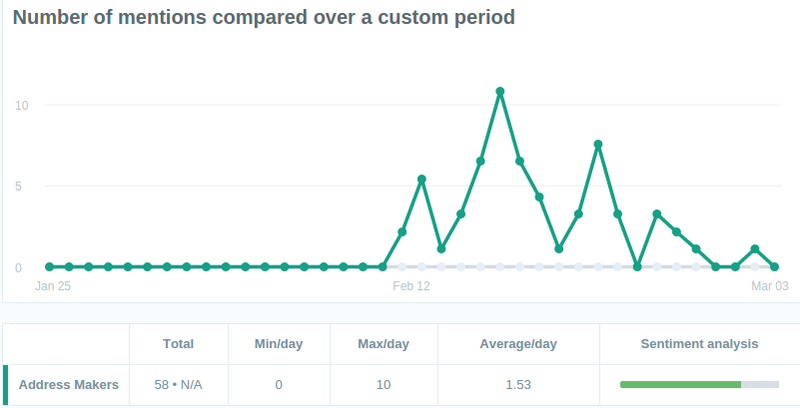Click the 58 • N/A total value
Image resolution: width=800 pixels, height=408 pixels.
coord(178,384)
